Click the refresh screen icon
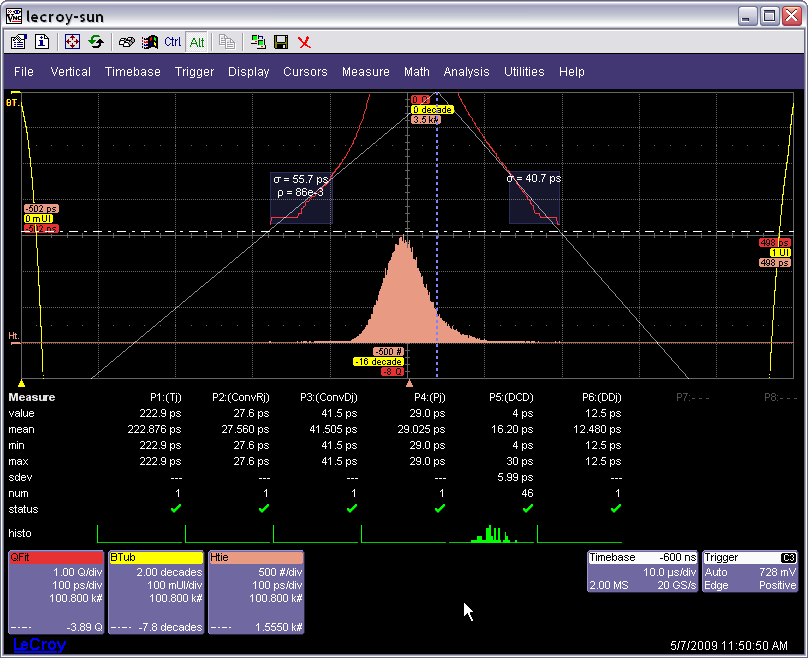The width and height of the screenshot is (808, 658). point(96,42)
